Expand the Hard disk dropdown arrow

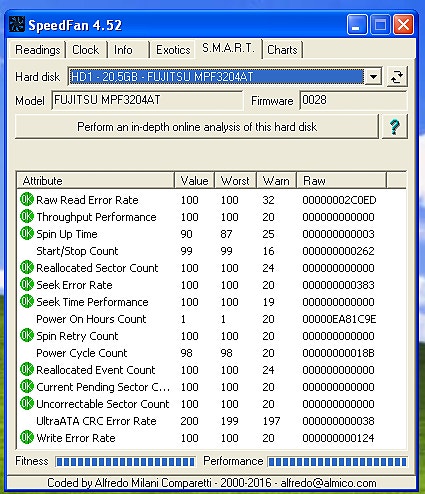[373, 77]
